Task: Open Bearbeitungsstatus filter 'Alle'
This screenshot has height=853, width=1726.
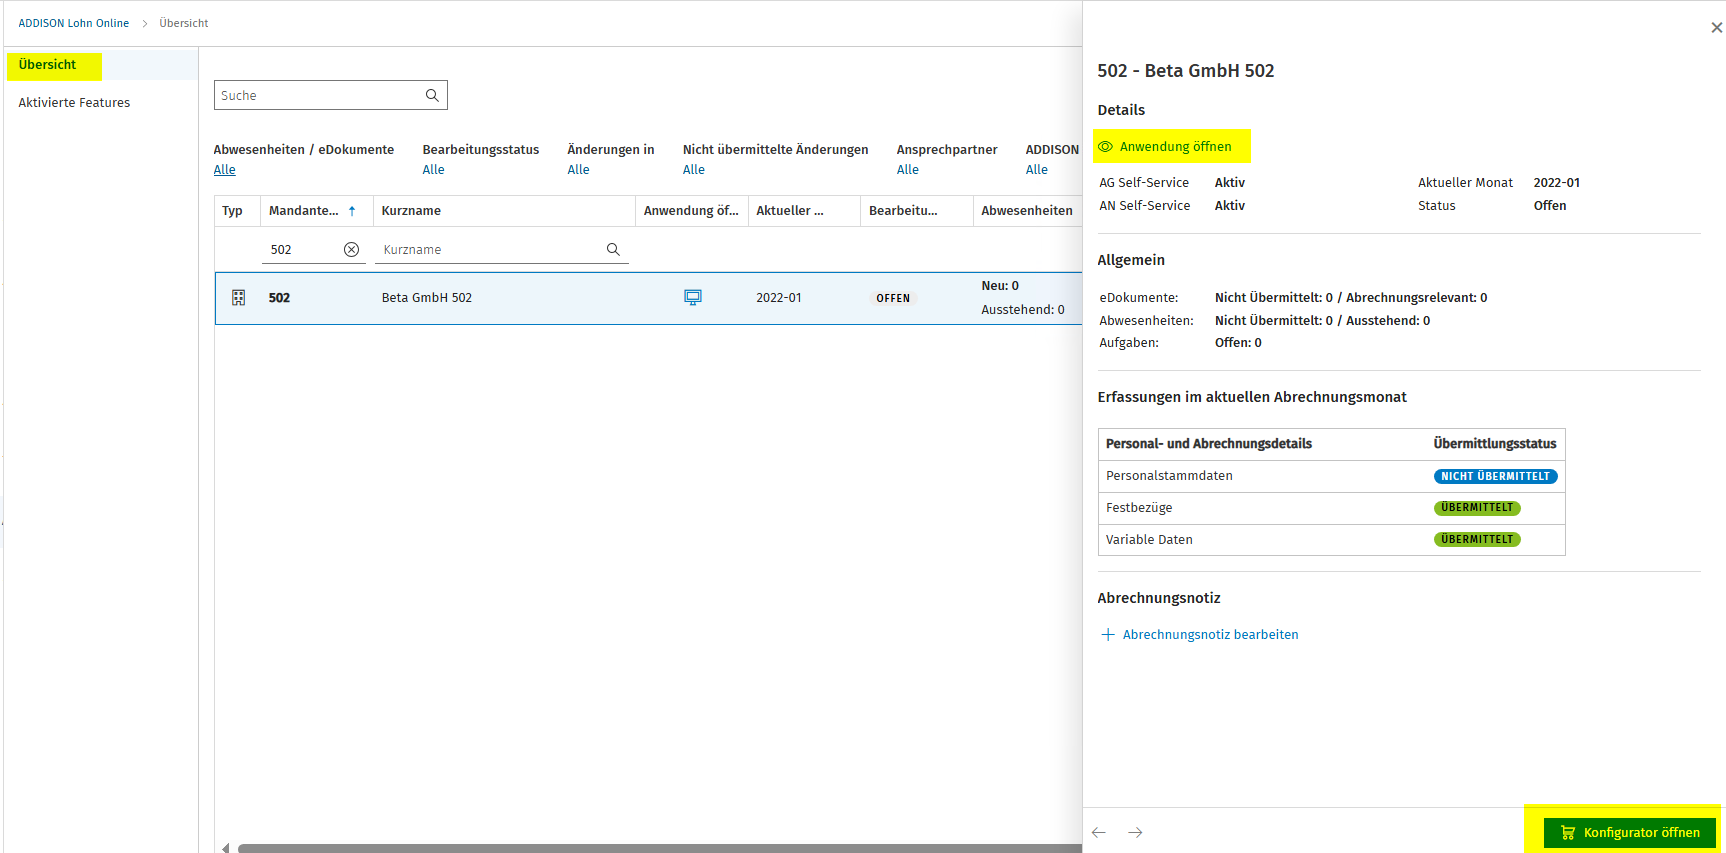Action: (x=433, y=170)
